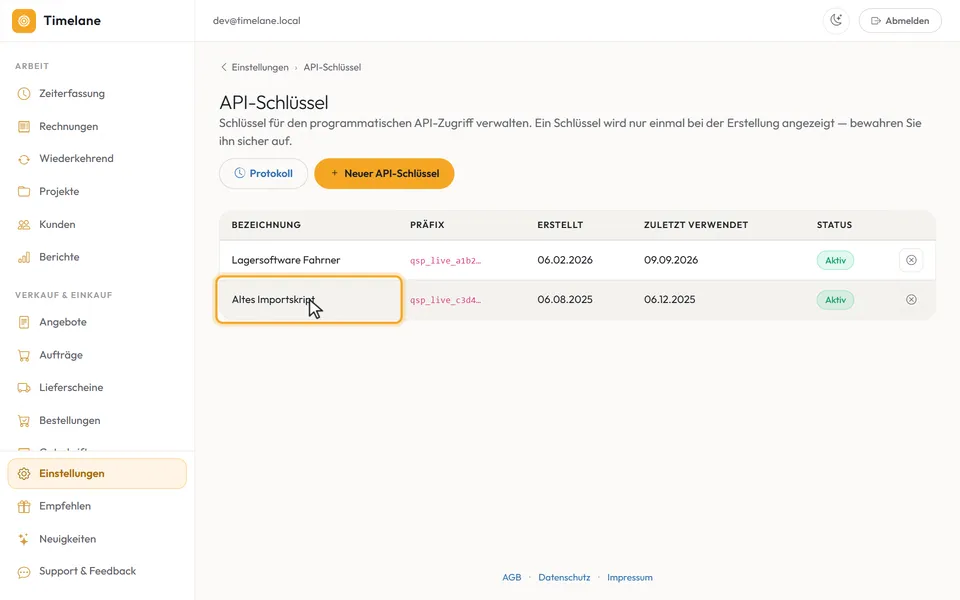Click the dev@timelane.local account text

(x=257, y=21)
